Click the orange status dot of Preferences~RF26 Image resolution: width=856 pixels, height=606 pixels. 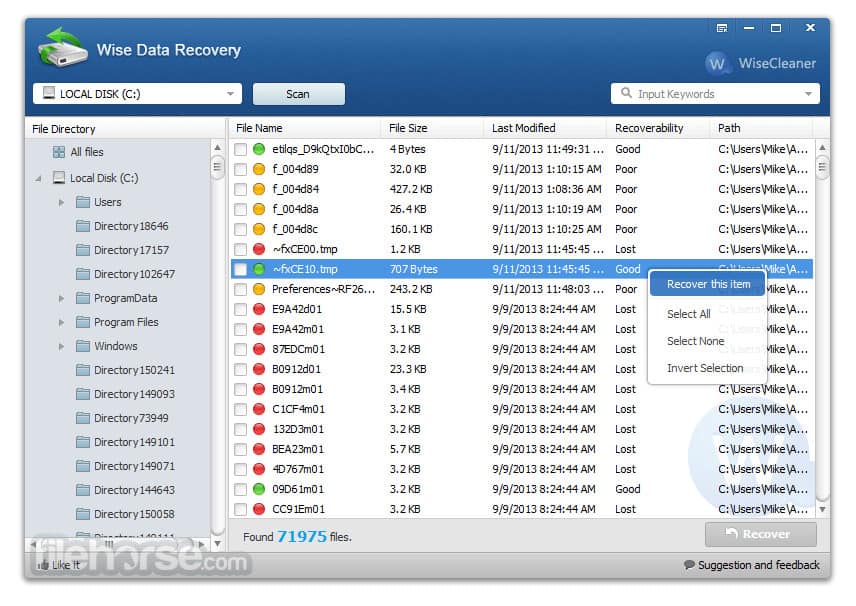[x=259, y=289]
